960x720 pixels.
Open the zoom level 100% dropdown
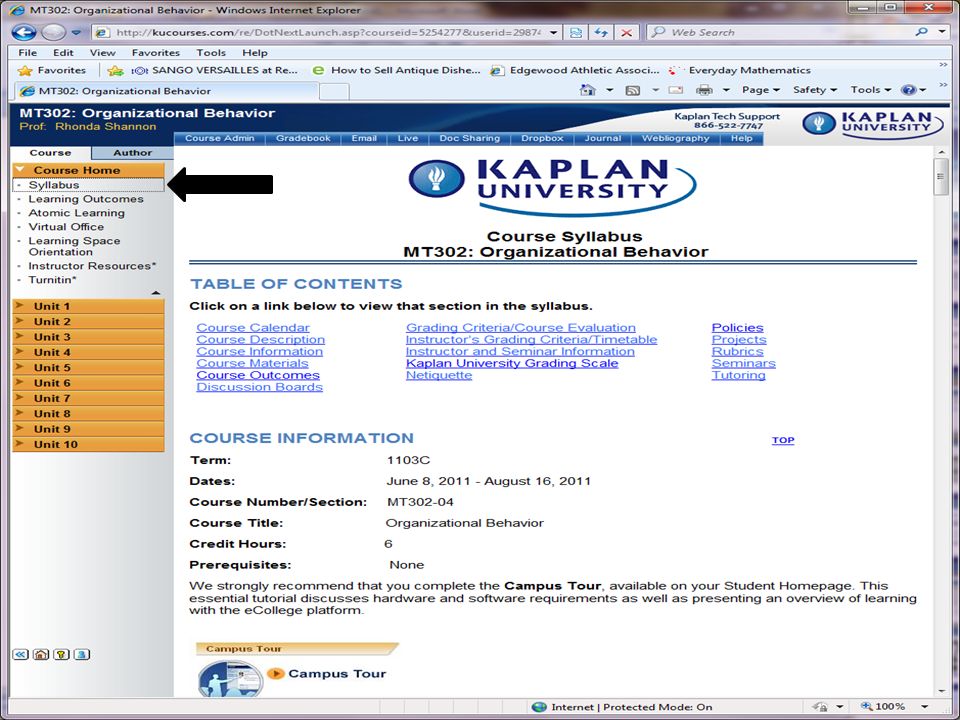pyautogui.click(x=924, y=707)
